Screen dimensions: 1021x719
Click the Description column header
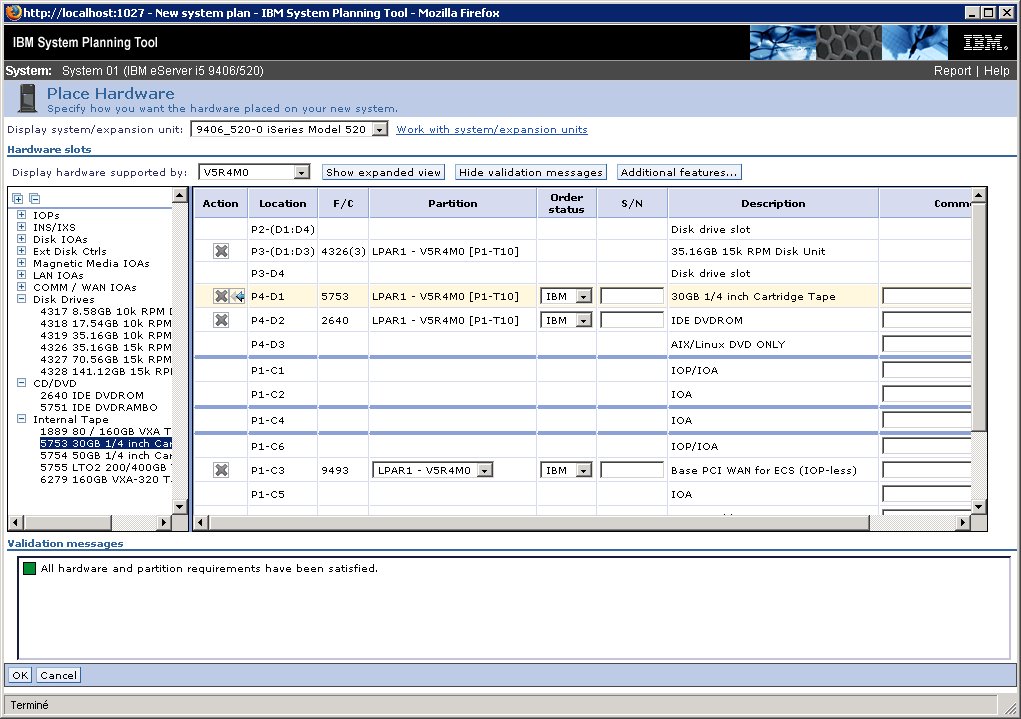coord(773,203)
